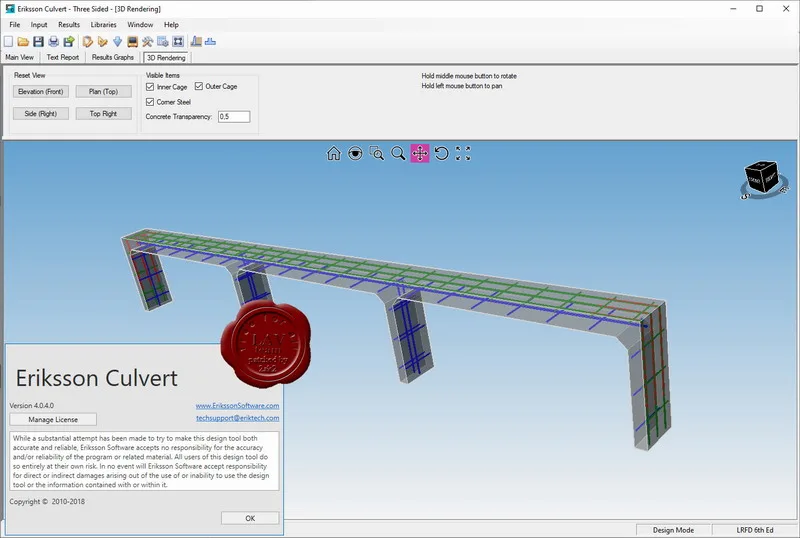800x538 pixels.
Task: Click the rotate circular arrow viewport icon
Action: tap(441, 153)
